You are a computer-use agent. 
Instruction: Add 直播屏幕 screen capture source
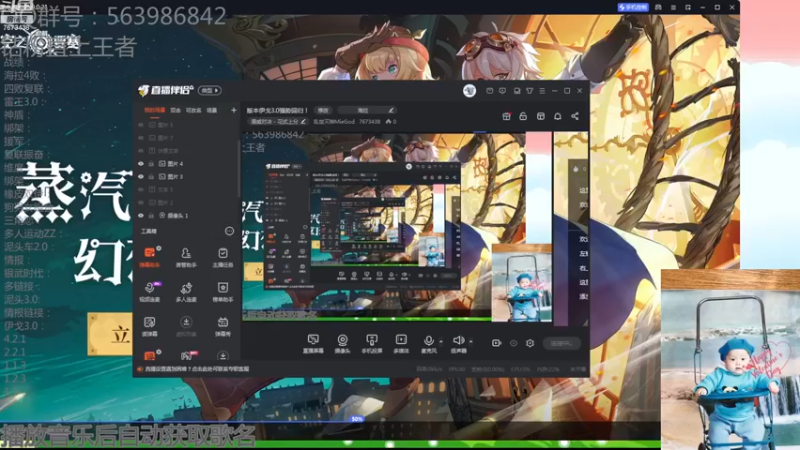click(x=313, y=344)
